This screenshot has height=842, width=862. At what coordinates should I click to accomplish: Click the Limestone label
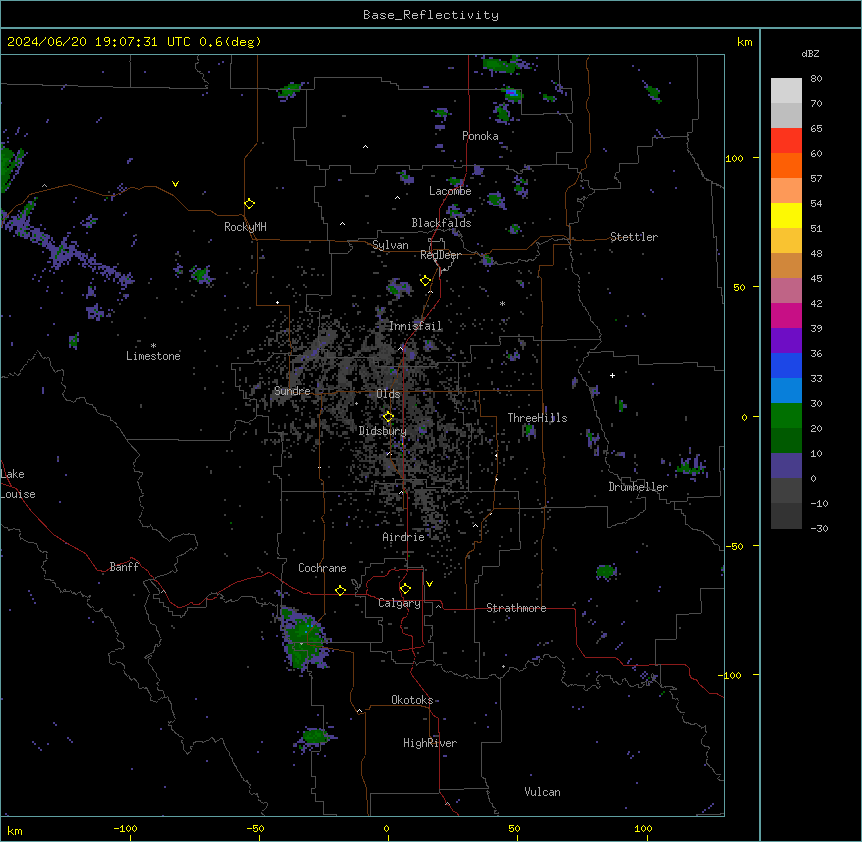[153, 356]
